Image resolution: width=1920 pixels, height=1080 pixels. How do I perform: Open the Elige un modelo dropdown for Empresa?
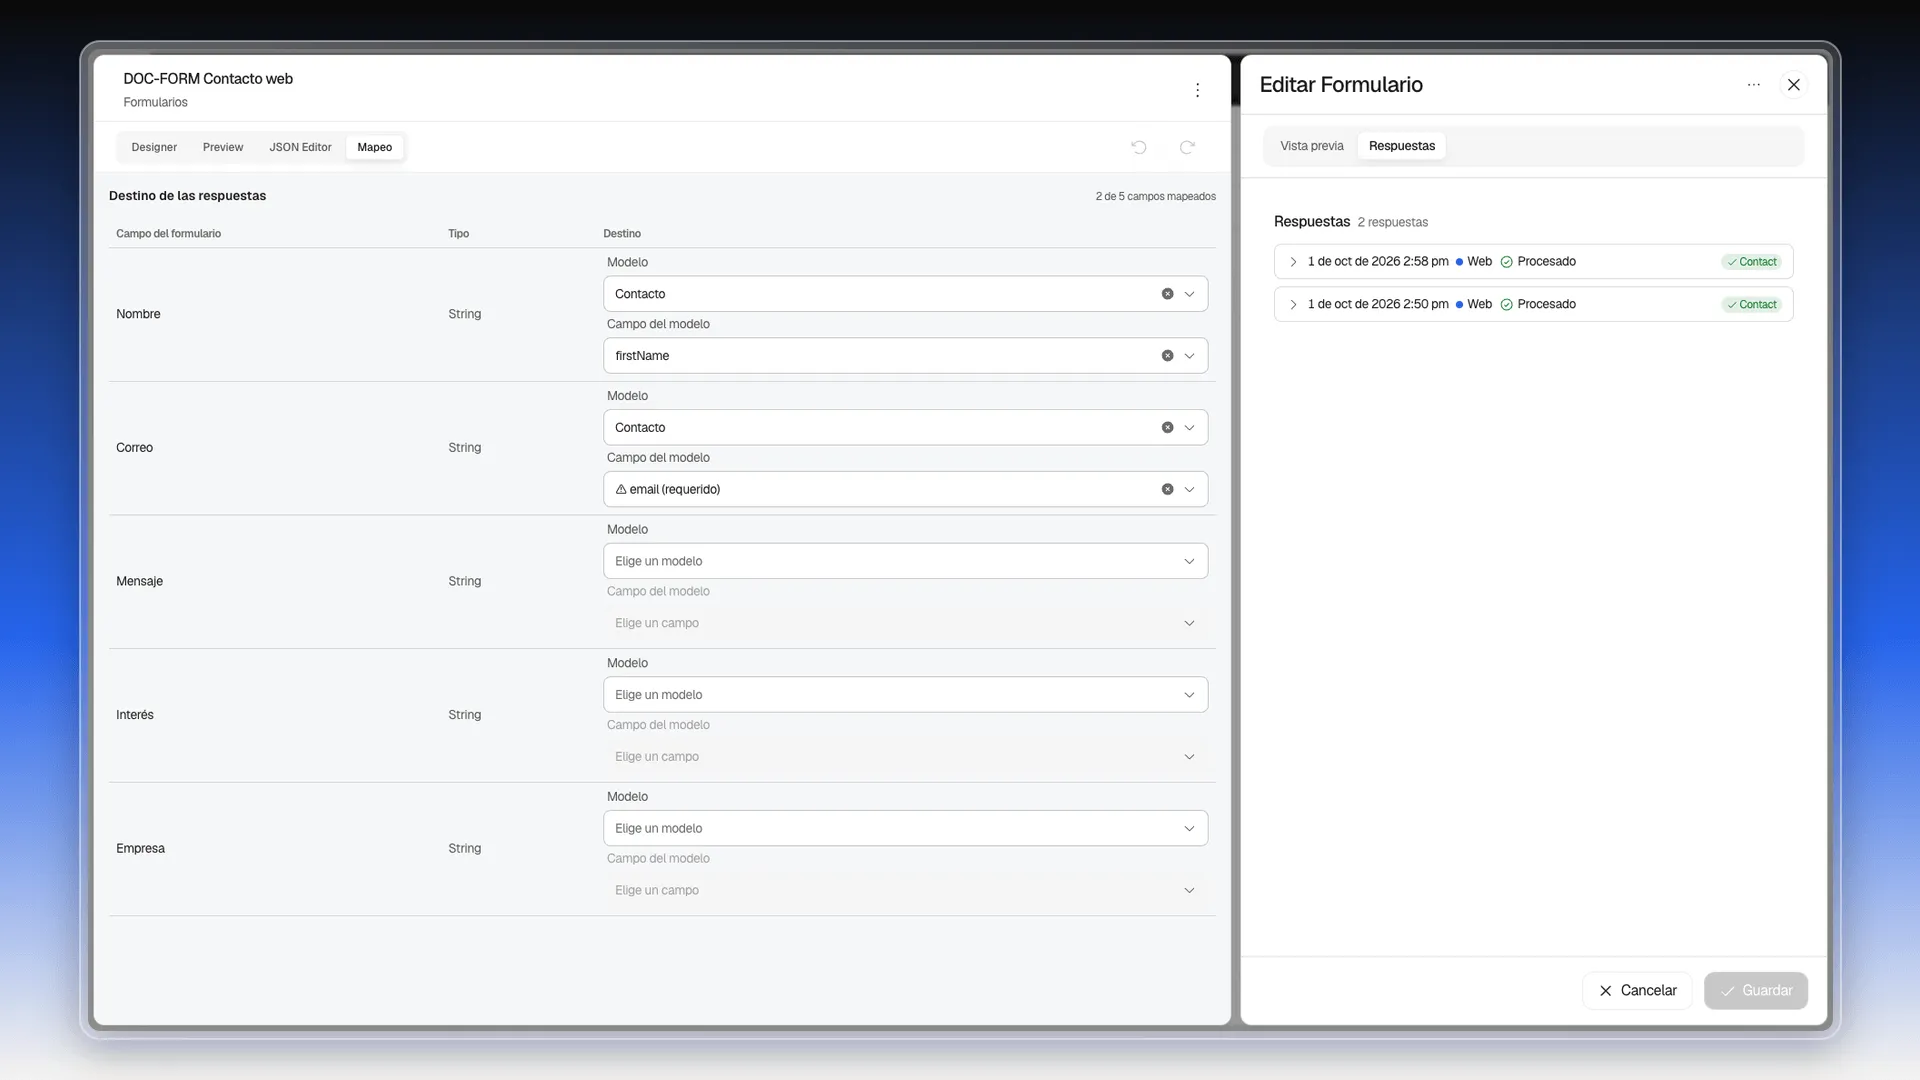click(x=905, y=829)
